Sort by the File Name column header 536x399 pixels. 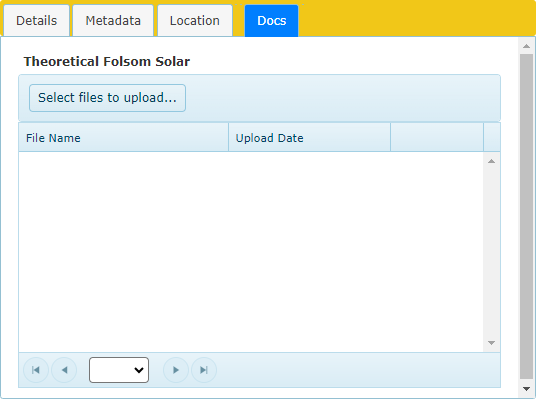[x=123, y=138]
